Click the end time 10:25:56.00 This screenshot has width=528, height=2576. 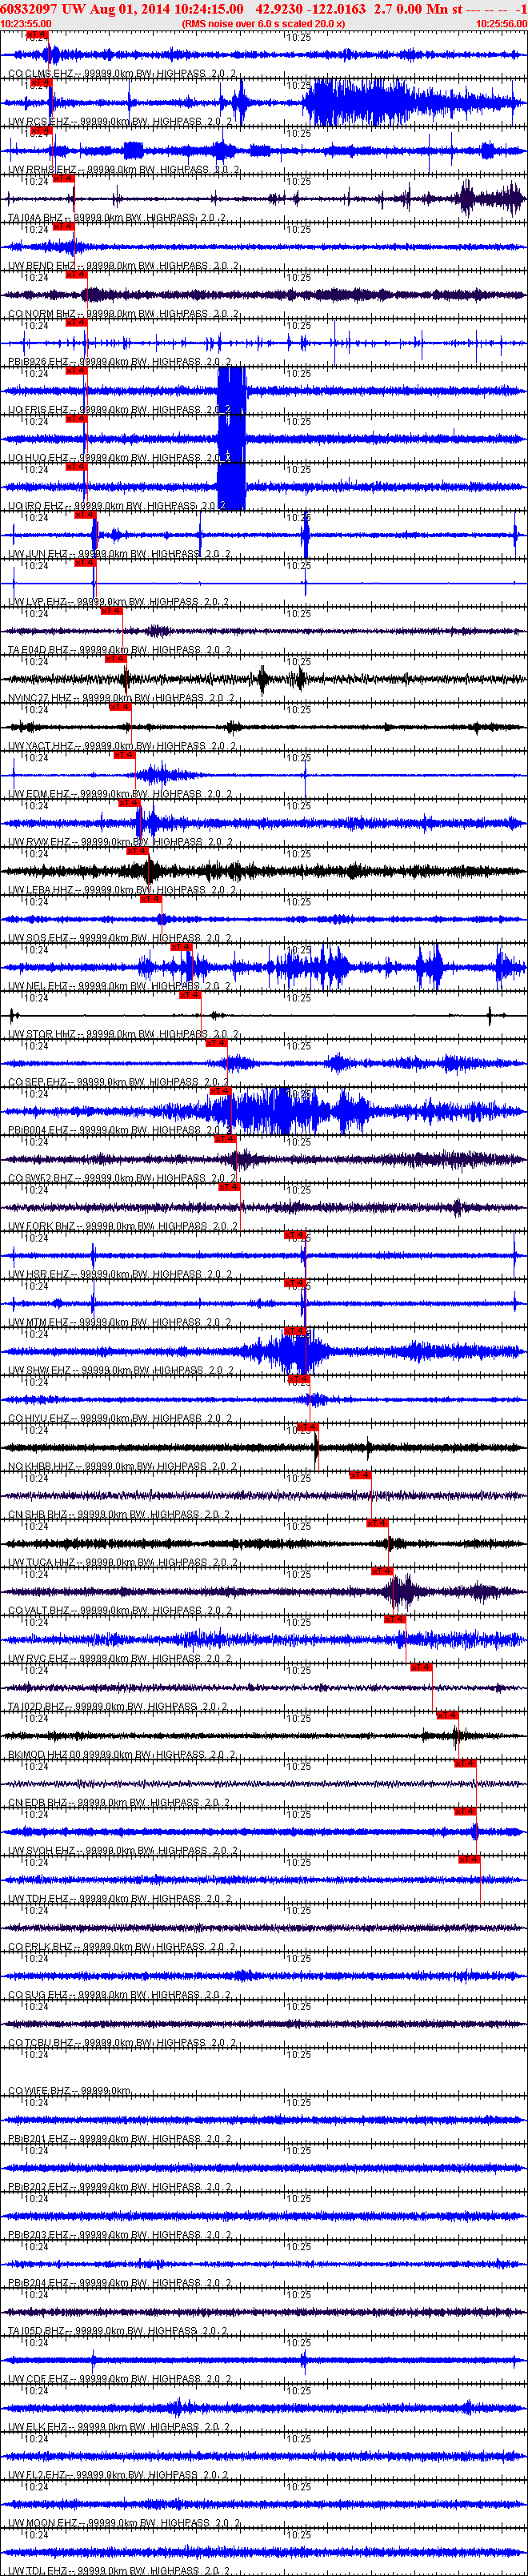coord(501,23)
